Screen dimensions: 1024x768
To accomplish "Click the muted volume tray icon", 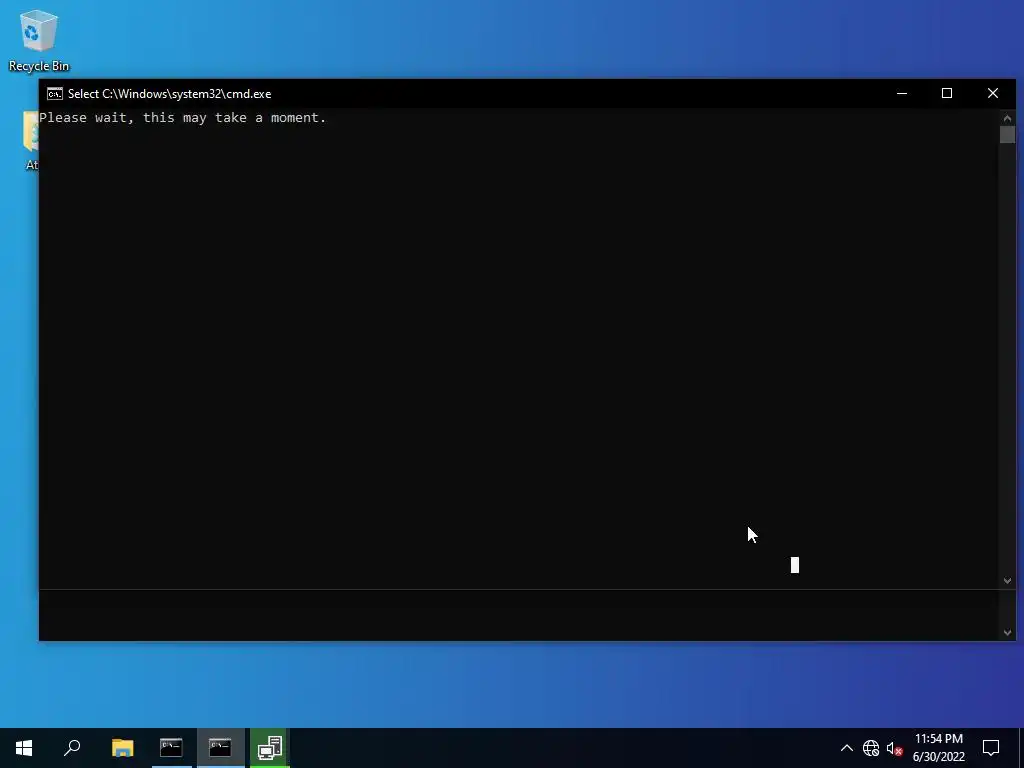I will click(x=894, y=748).
